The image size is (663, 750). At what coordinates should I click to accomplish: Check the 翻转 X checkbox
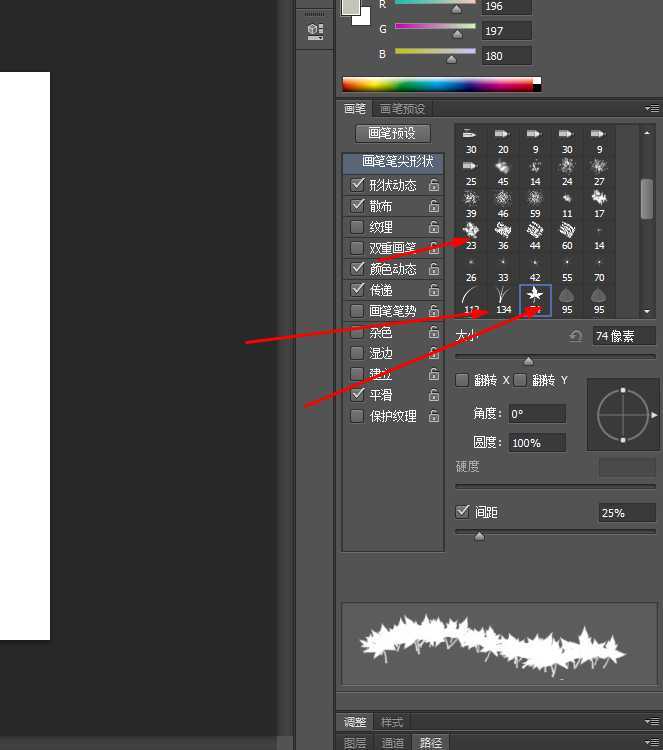point(462,380)
